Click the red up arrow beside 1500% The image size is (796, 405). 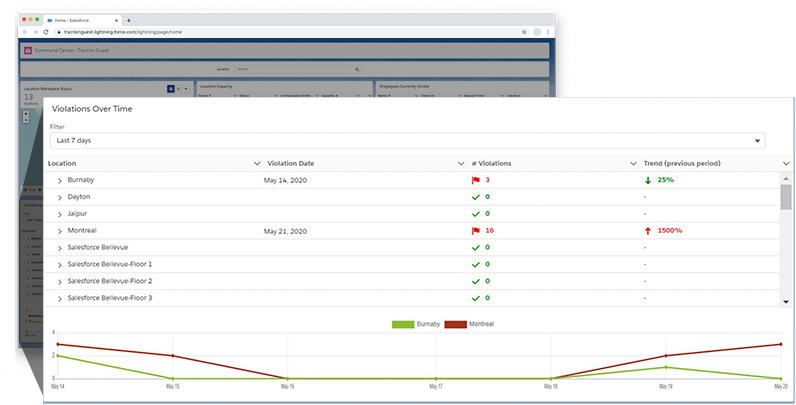click(648, 231)
